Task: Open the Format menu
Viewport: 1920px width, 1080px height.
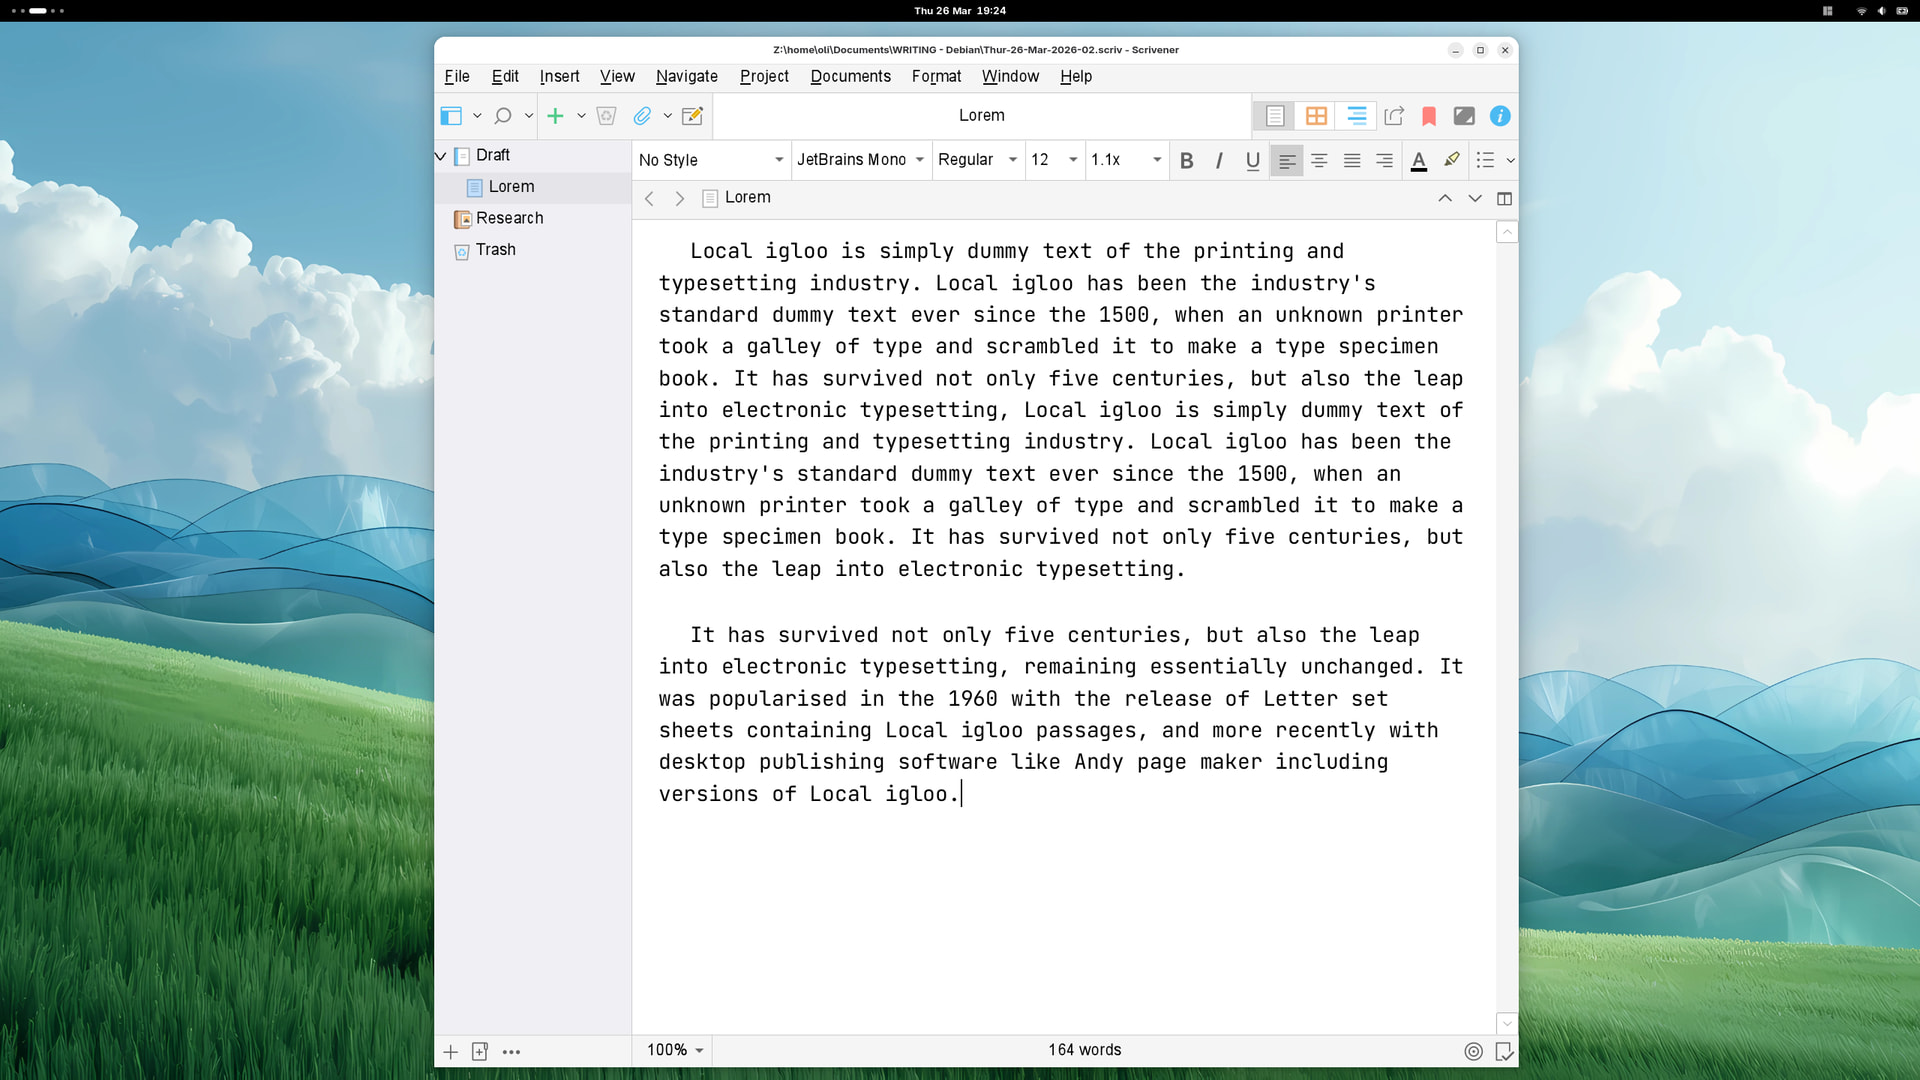Action: (936, 76)
